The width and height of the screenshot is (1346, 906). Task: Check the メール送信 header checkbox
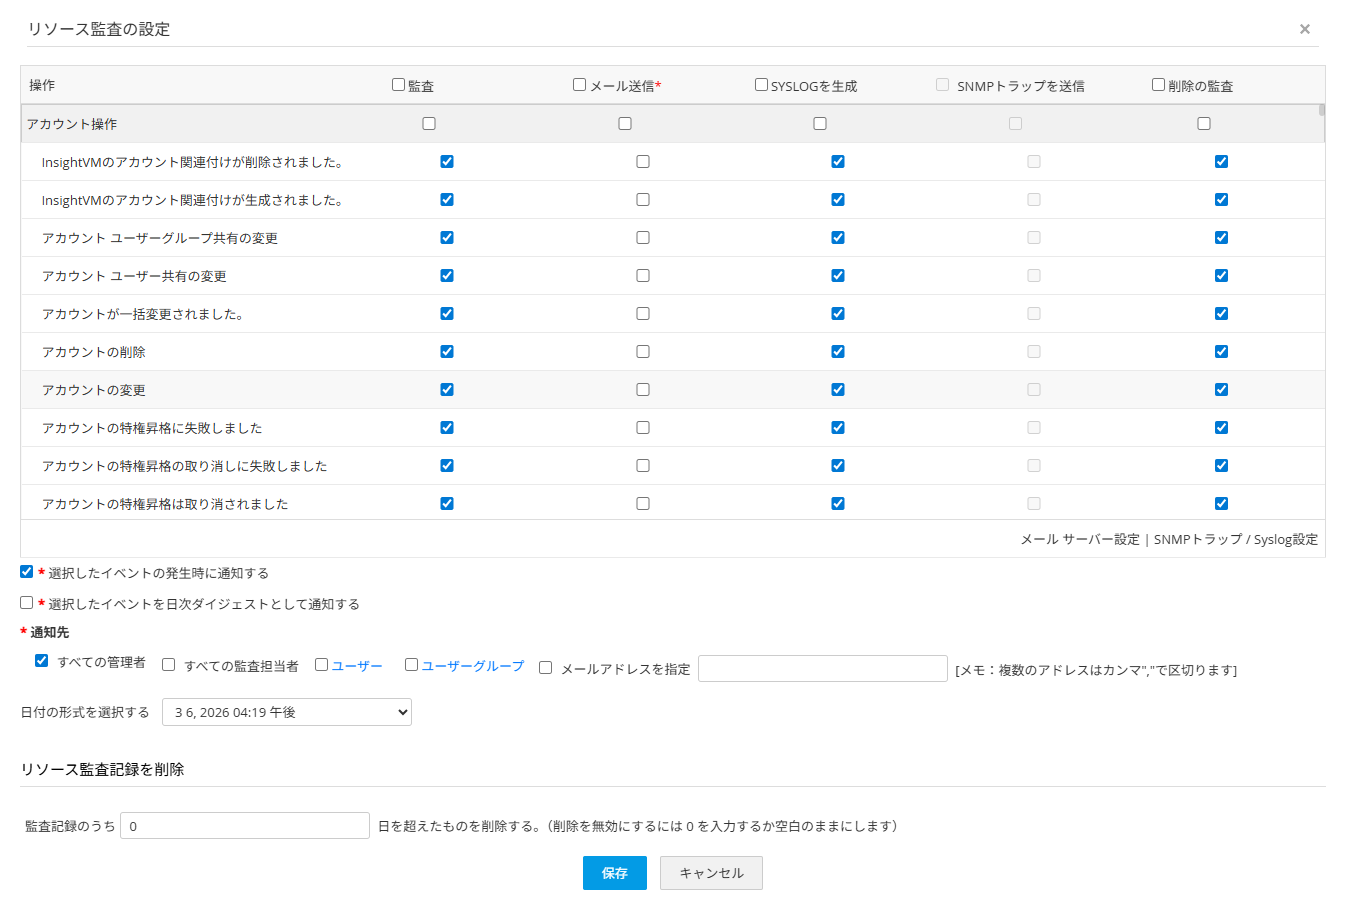579,85
